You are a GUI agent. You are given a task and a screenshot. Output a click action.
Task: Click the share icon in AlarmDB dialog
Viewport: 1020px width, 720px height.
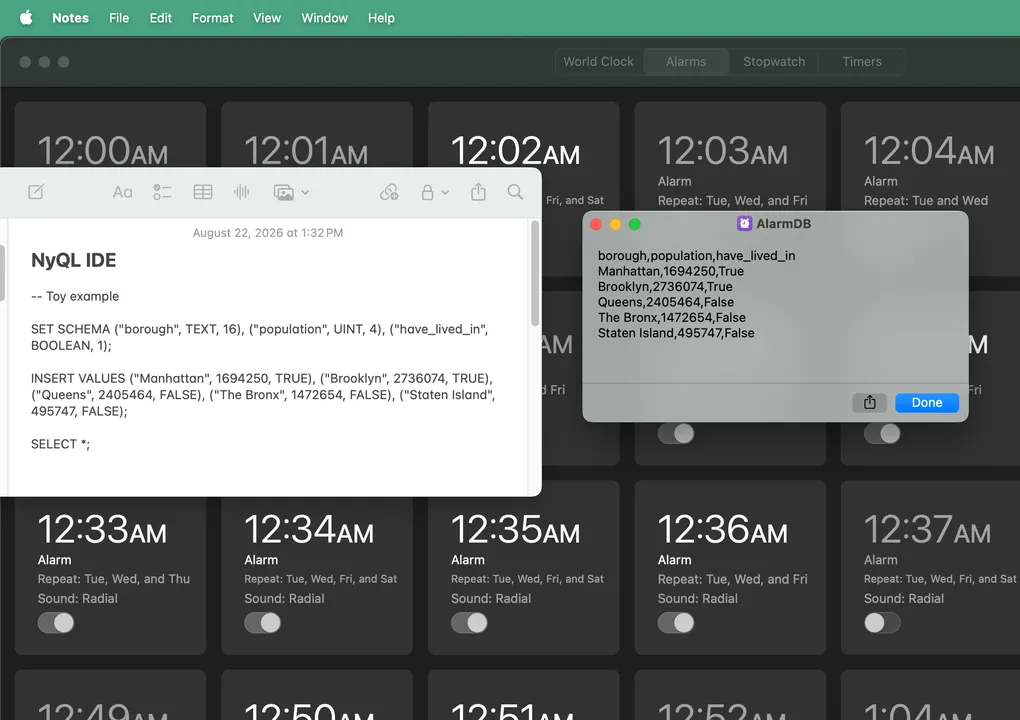coord(870,403)
